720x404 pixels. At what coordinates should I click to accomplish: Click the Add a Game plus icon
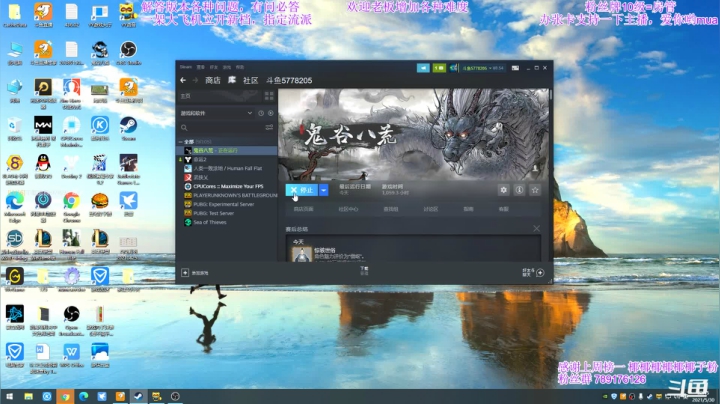(185, 273)
